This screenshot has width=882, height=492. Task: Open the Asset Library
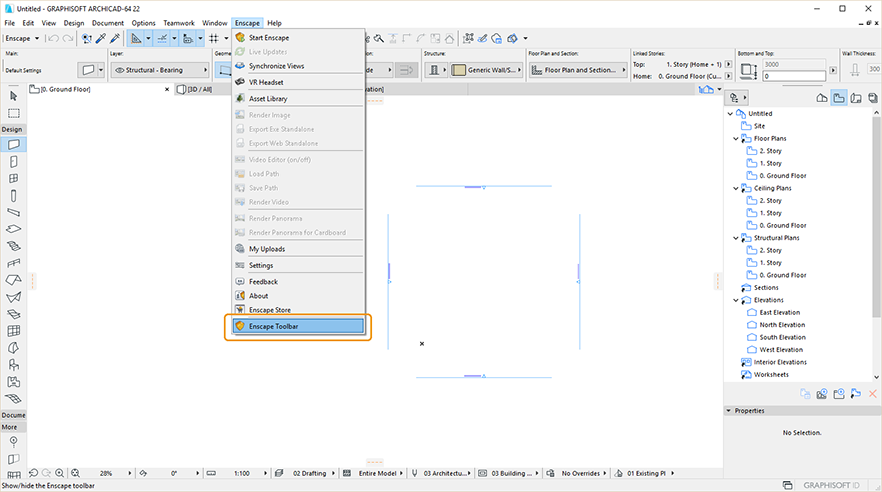tap(268, 99)
